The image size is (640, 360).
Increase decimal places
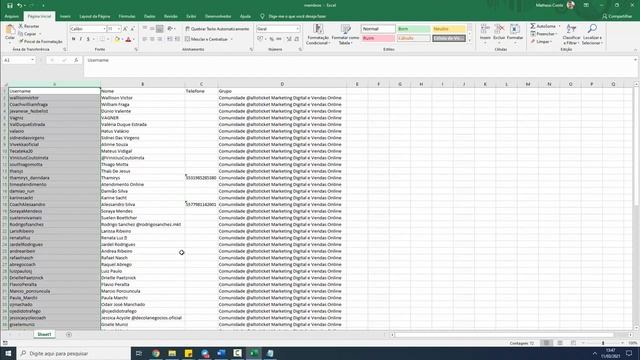point(289,39)
